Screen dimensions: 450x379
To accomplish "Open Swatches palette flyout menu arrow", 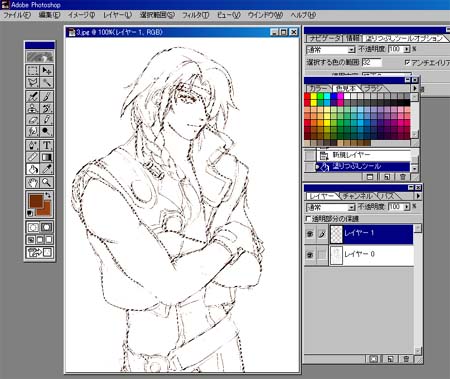I will [415, 88].
